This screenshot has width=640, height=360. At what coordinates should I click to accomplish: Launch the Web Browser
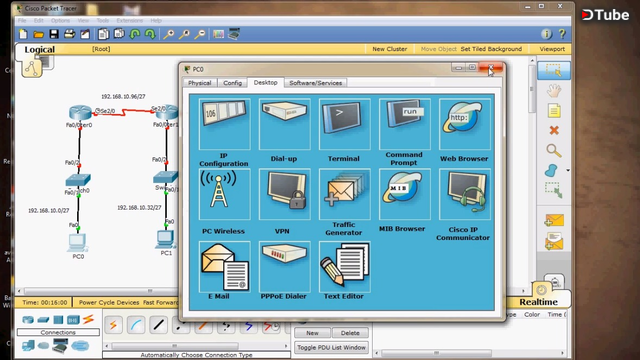click(x=464, y=124)
